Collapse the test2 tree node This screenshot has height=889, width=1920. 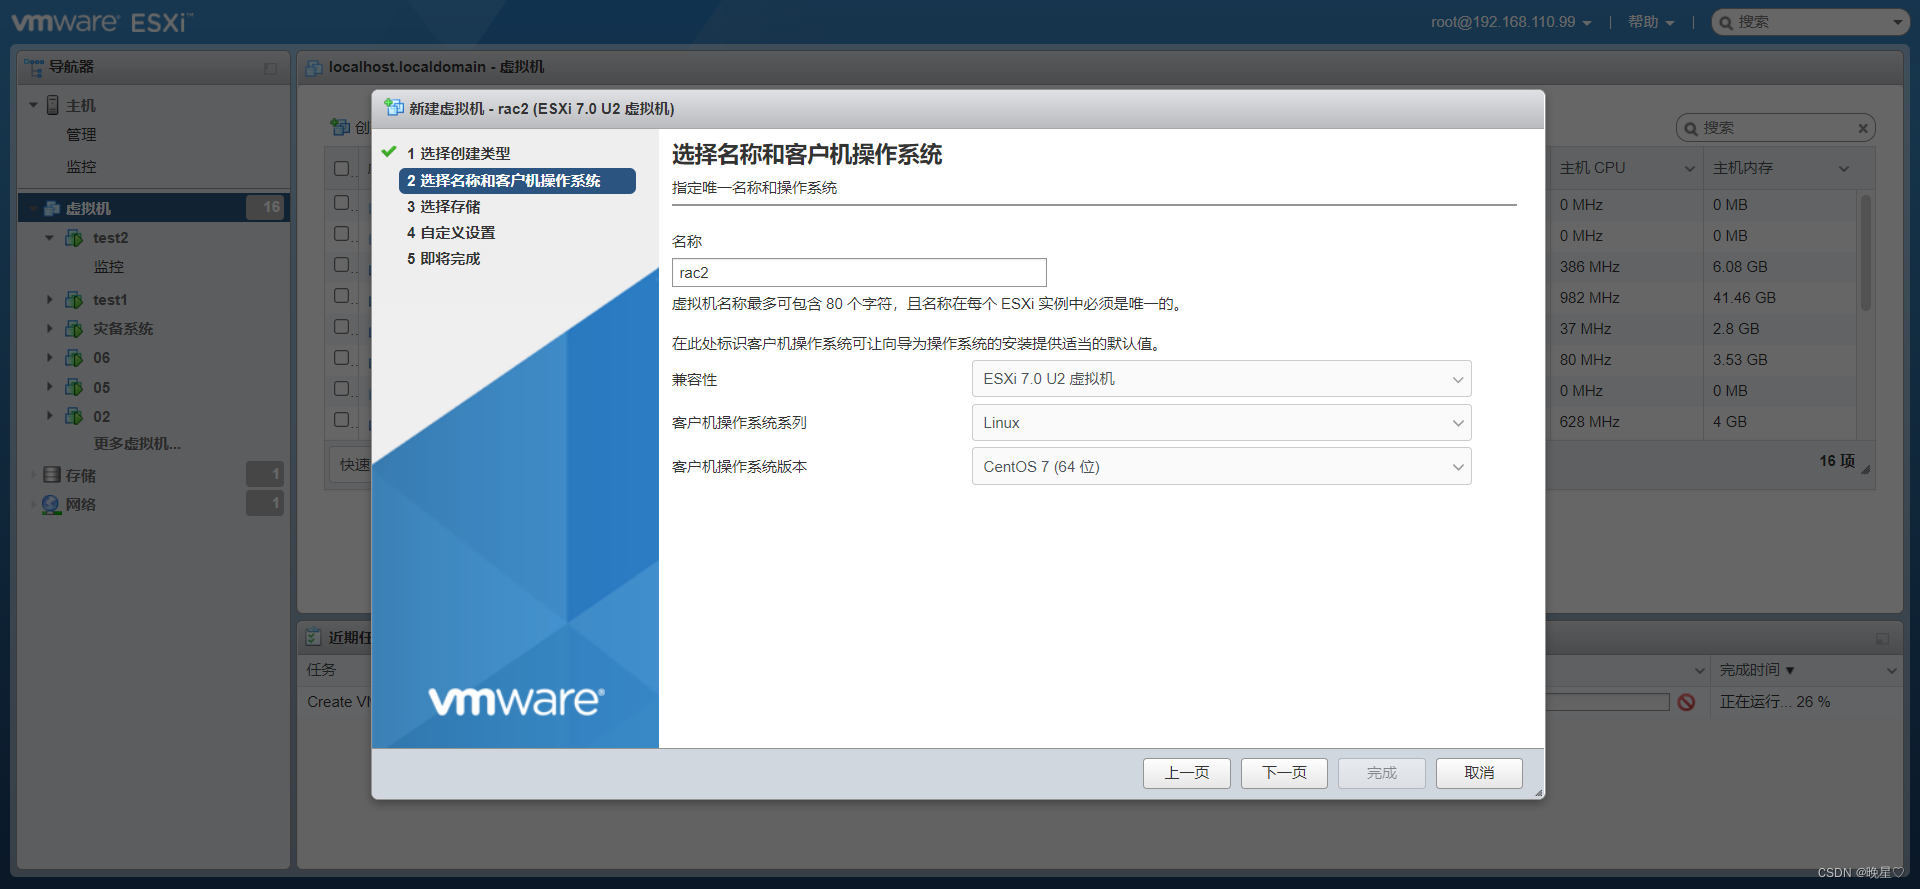click(x=50, y=238)
